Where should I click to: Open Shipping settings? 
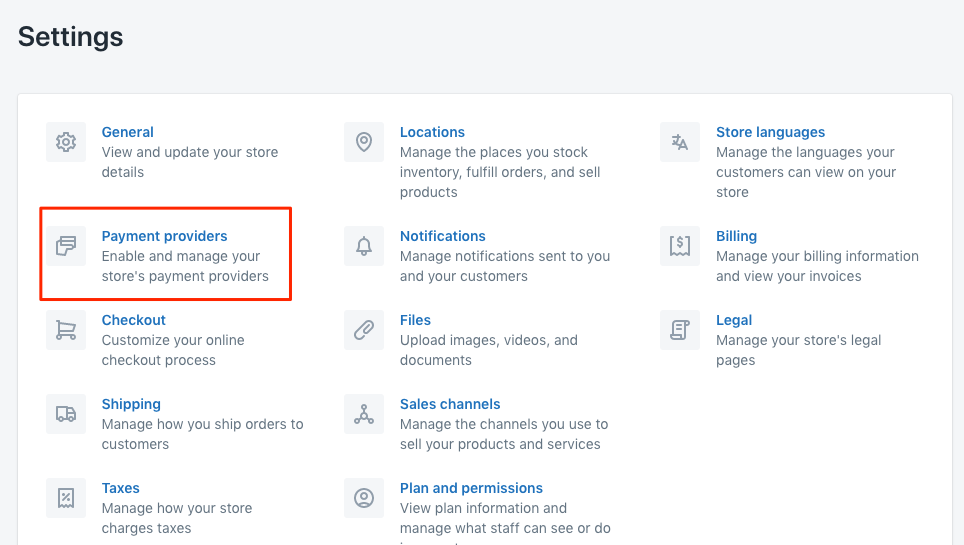(x=131, y=404)
